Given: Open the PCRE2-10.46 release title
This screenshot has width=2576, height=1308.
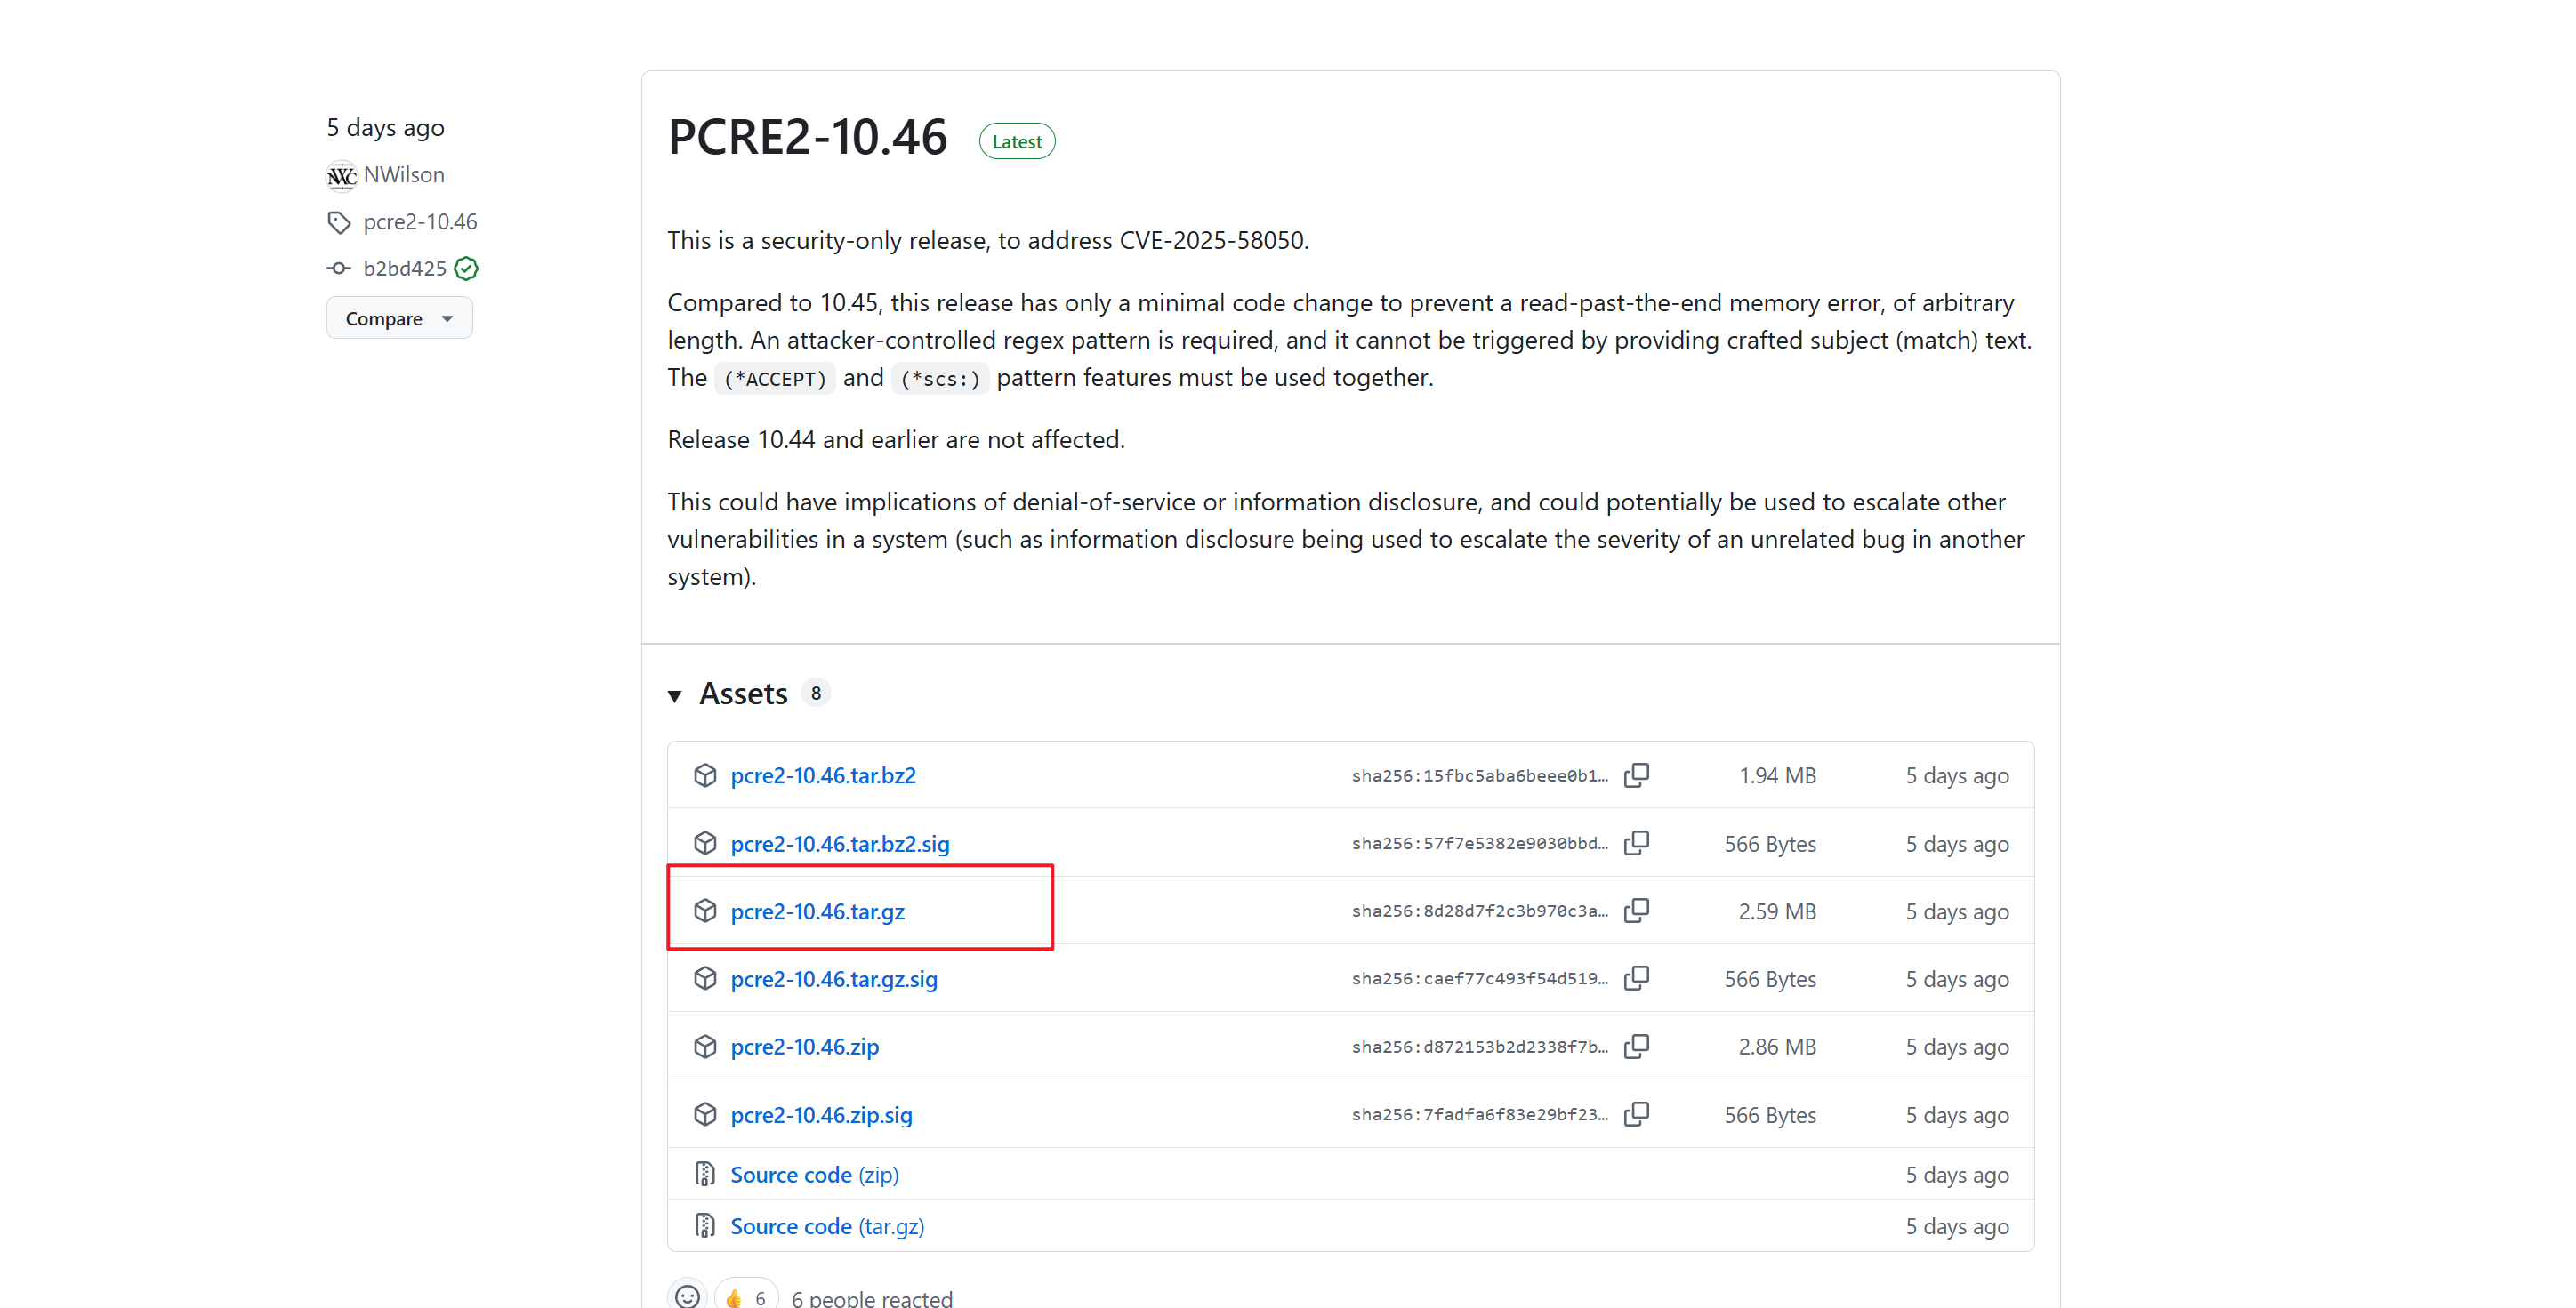Looking at the screenshot, I should pyautogui.click(x=807, y=137).
